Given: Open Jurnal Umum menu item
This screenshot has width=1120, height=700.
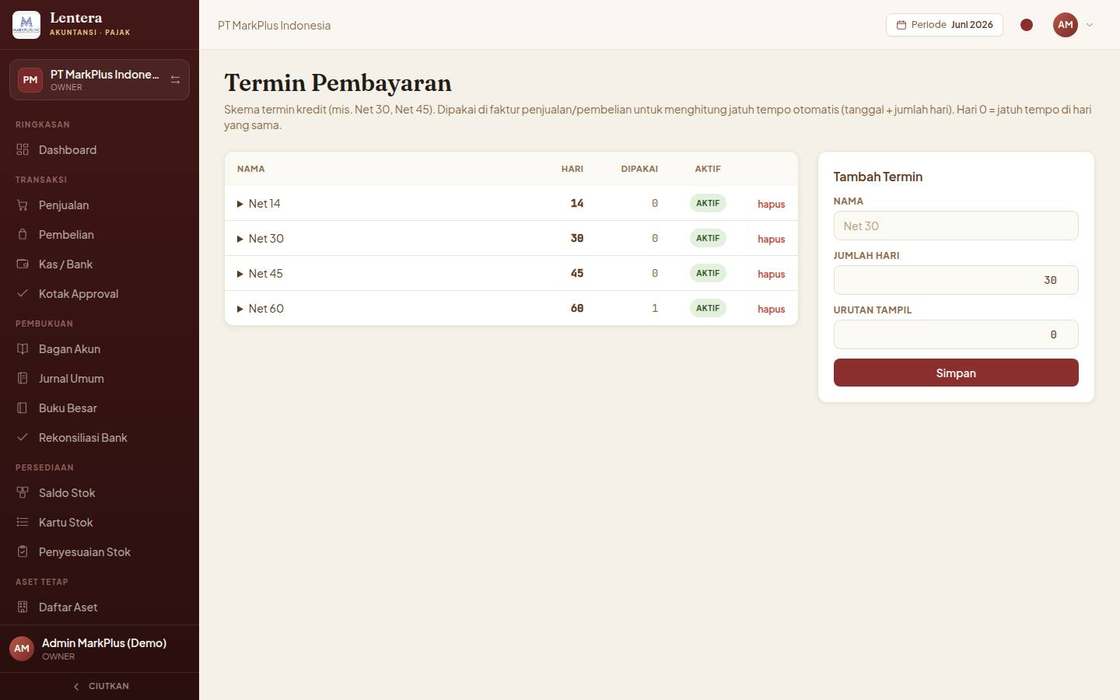Looking at the screenshot, I should tap(99, 378).
